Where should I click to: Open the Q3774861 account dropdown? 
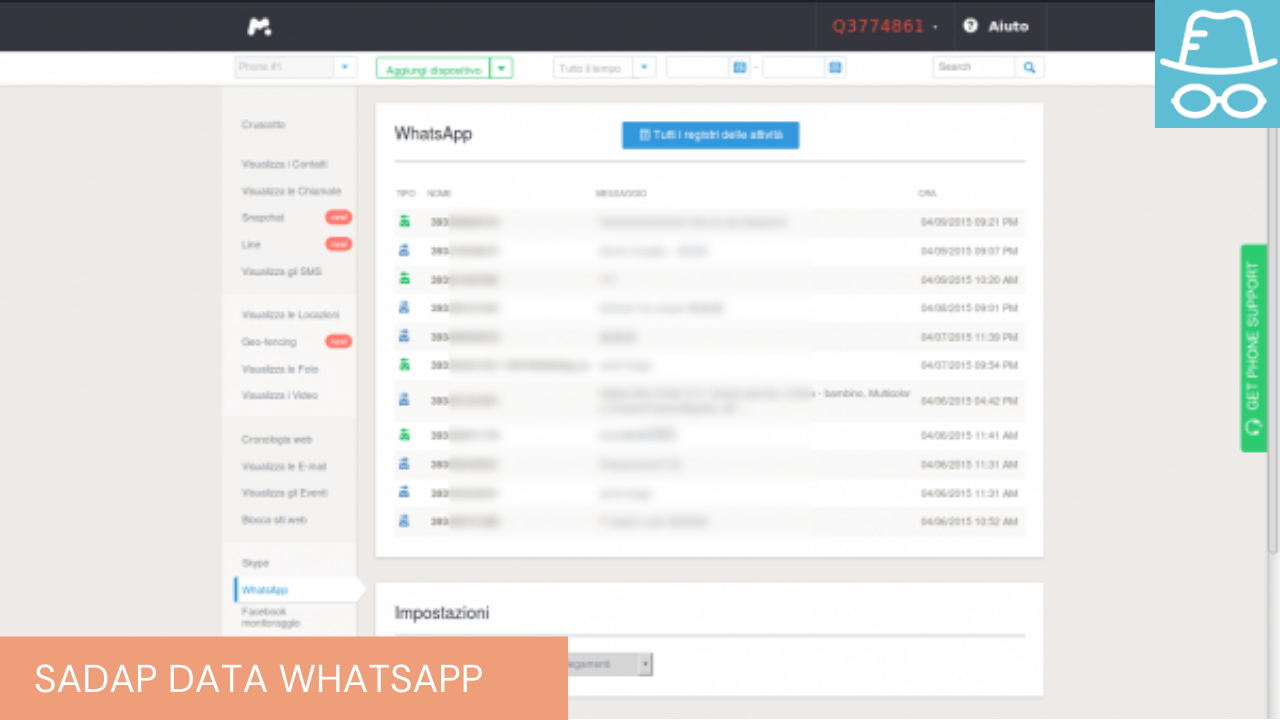pyautogui.click(x=885, y=26)
